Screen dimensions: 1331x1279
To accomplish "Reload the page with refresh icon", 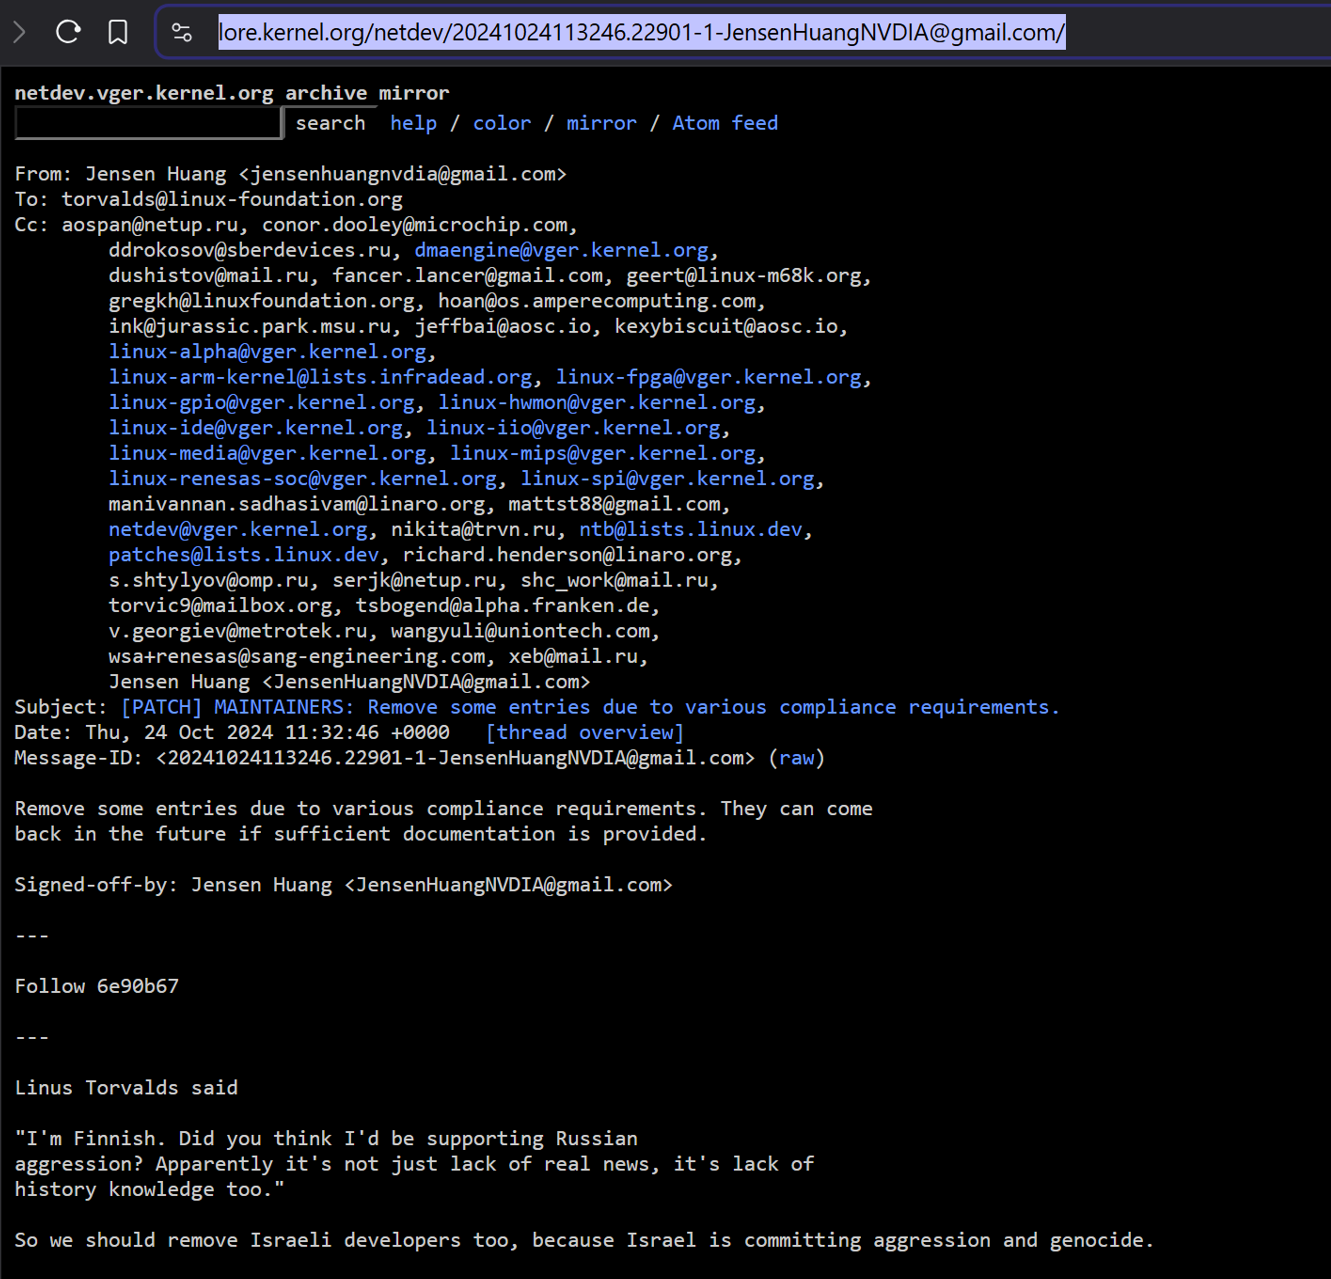I will click(x=68, y=32).
